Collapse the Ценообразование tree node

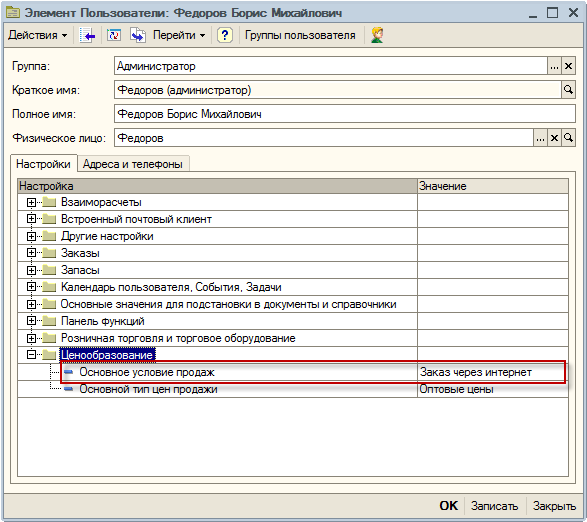click(31, 355)
